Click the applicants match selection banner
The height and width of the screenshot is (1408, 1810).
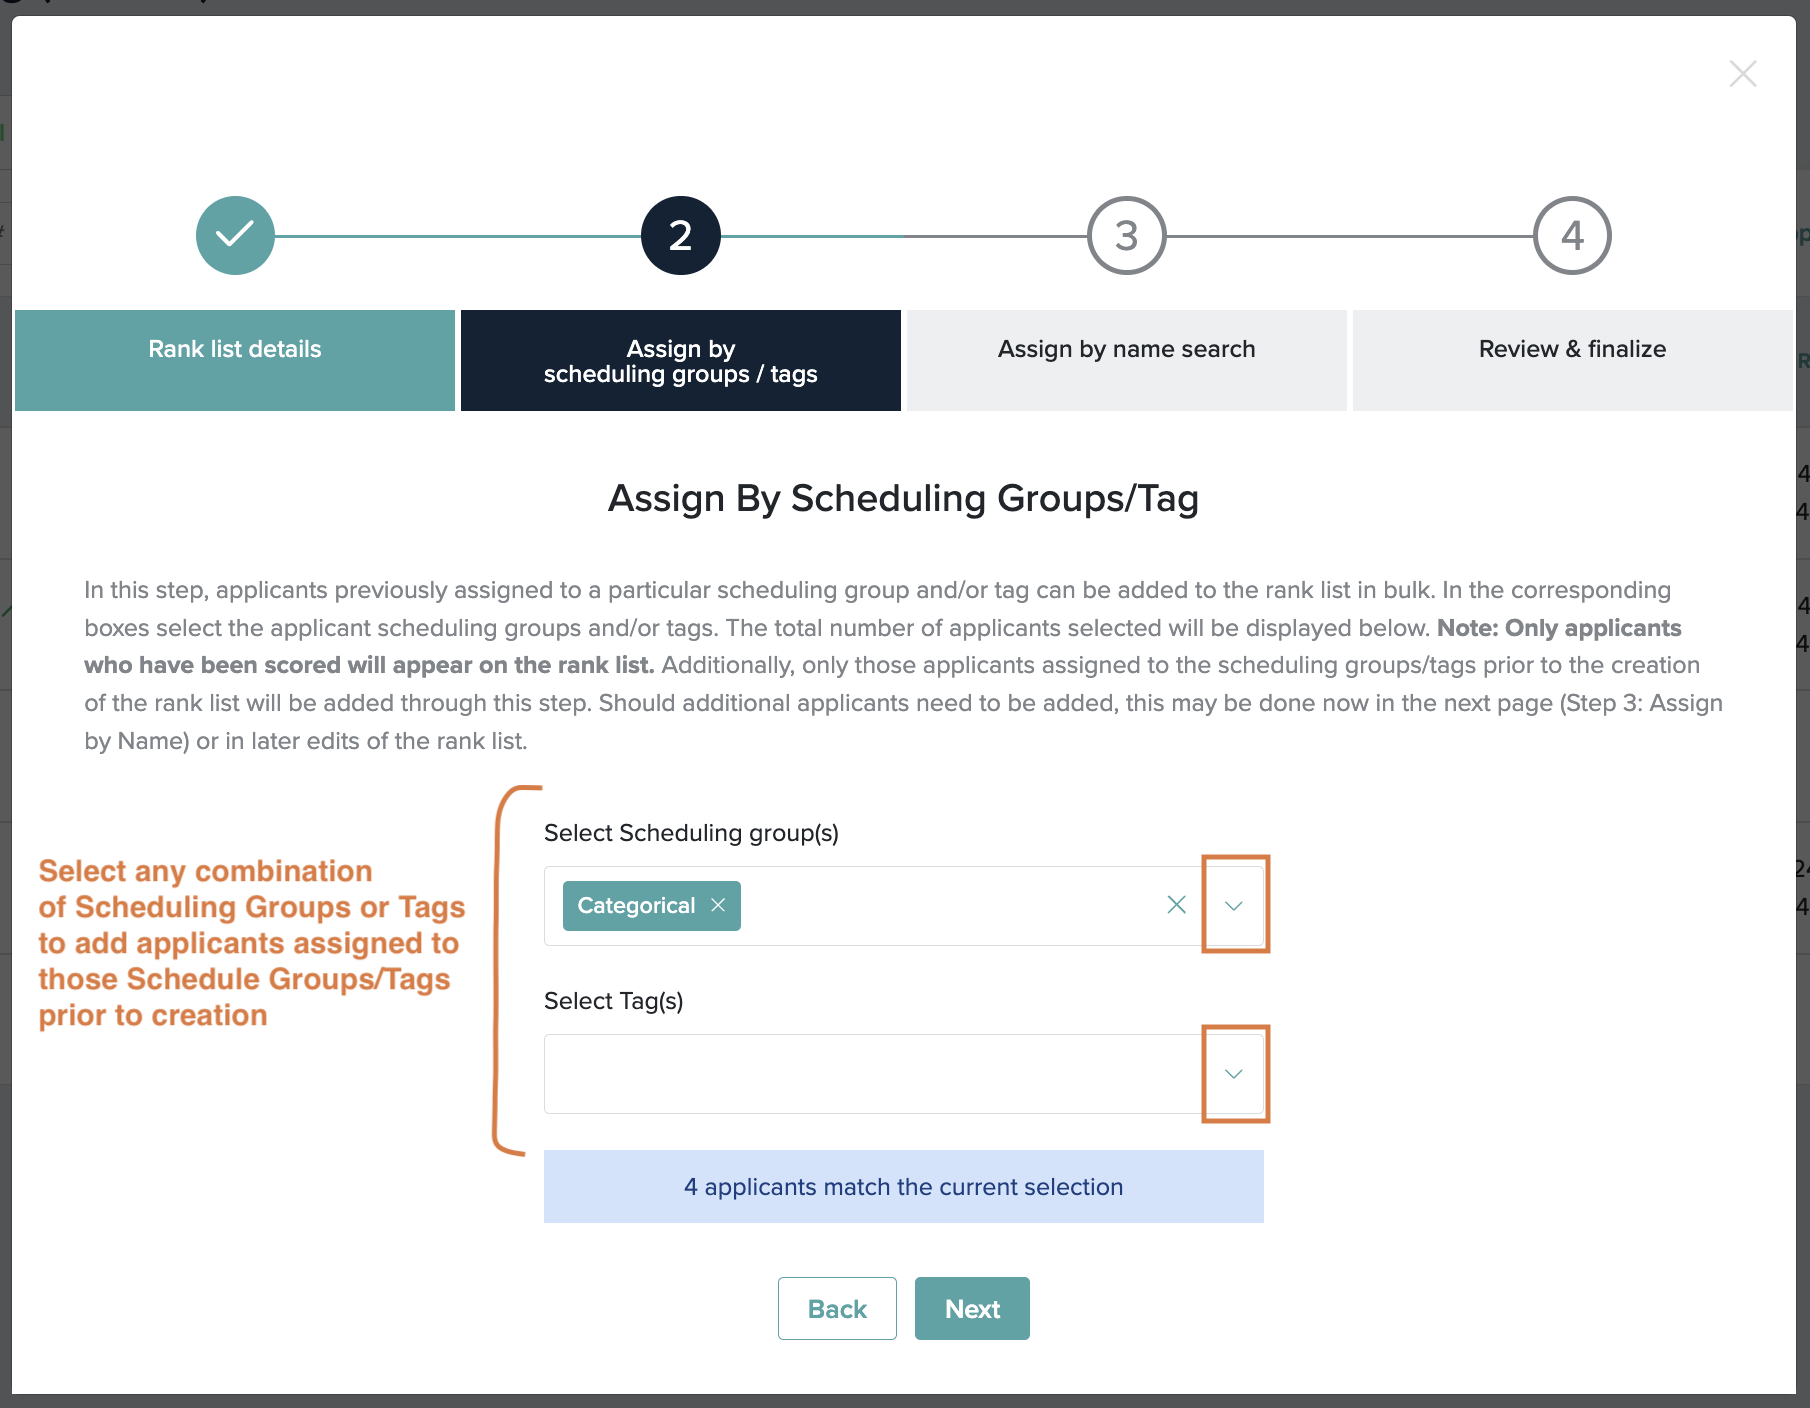pyautogui.click(x=904, y=1186)
